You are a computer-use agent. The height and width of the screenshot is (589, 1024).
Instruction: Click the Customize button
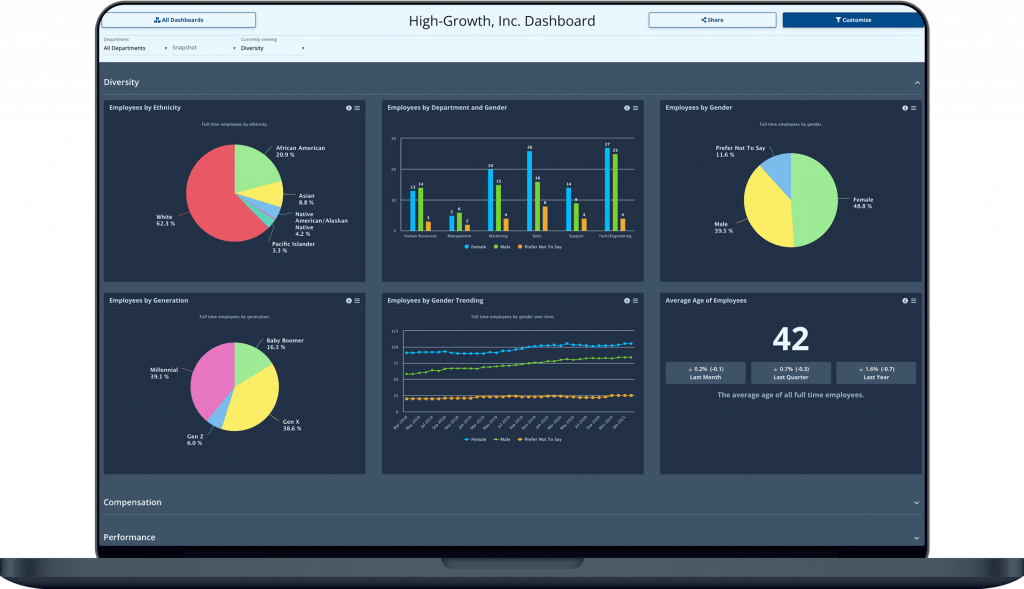(853, 20)
